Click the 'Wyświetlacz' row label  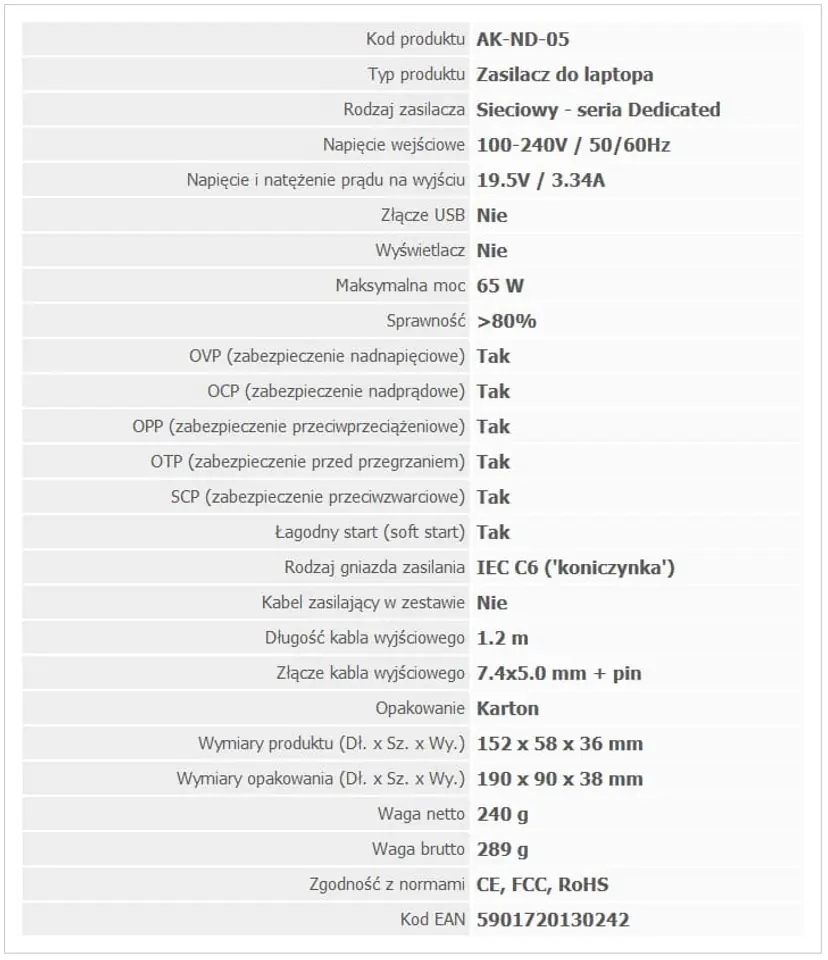point(420,250)
